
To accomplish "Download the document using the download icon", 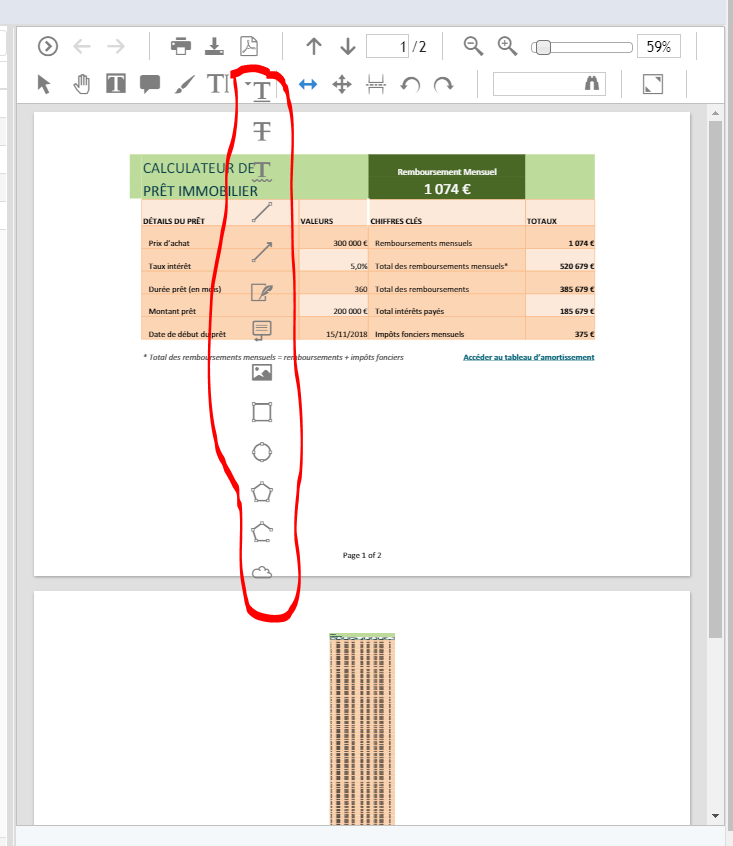I will [x=214, y=46].
